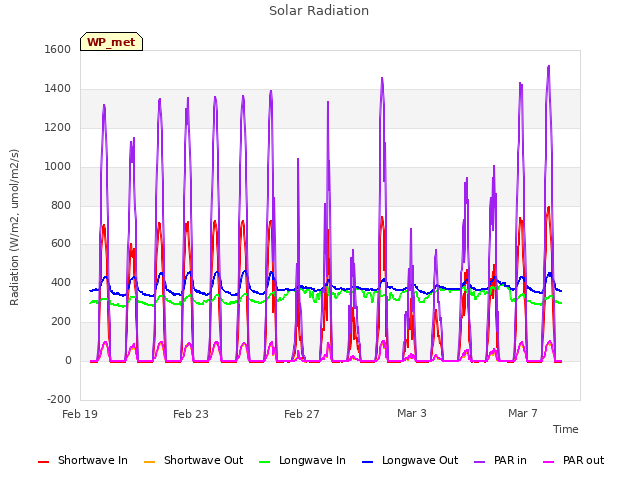Click the WP_met annotation label
The height and width of the screenshot is (480, 640).
[x=111, y=42]
